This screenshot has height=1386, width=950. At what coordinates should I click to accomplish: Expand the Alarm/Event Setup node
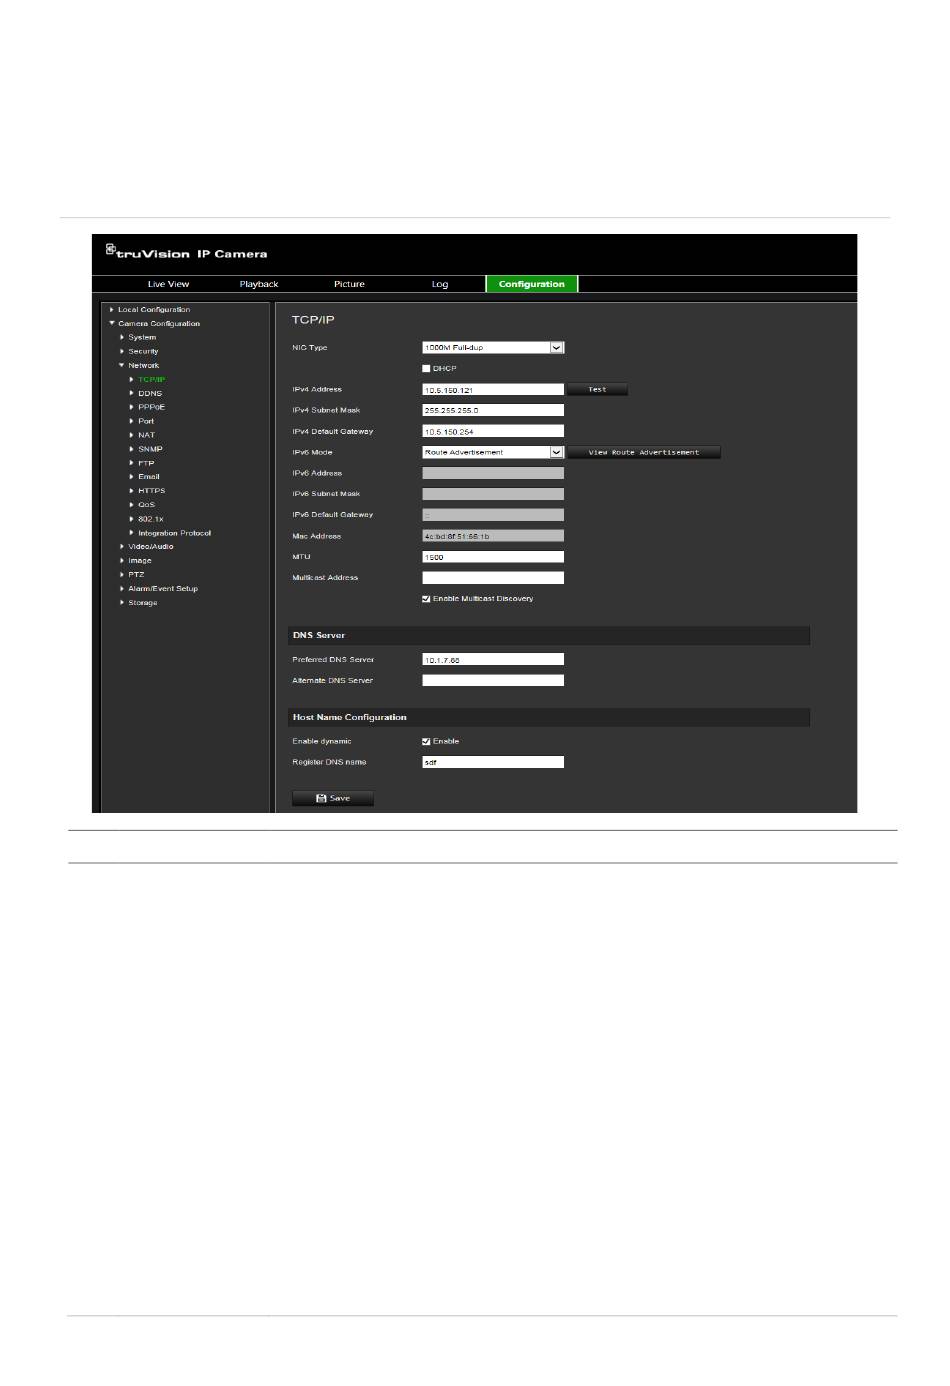[162, 589]
